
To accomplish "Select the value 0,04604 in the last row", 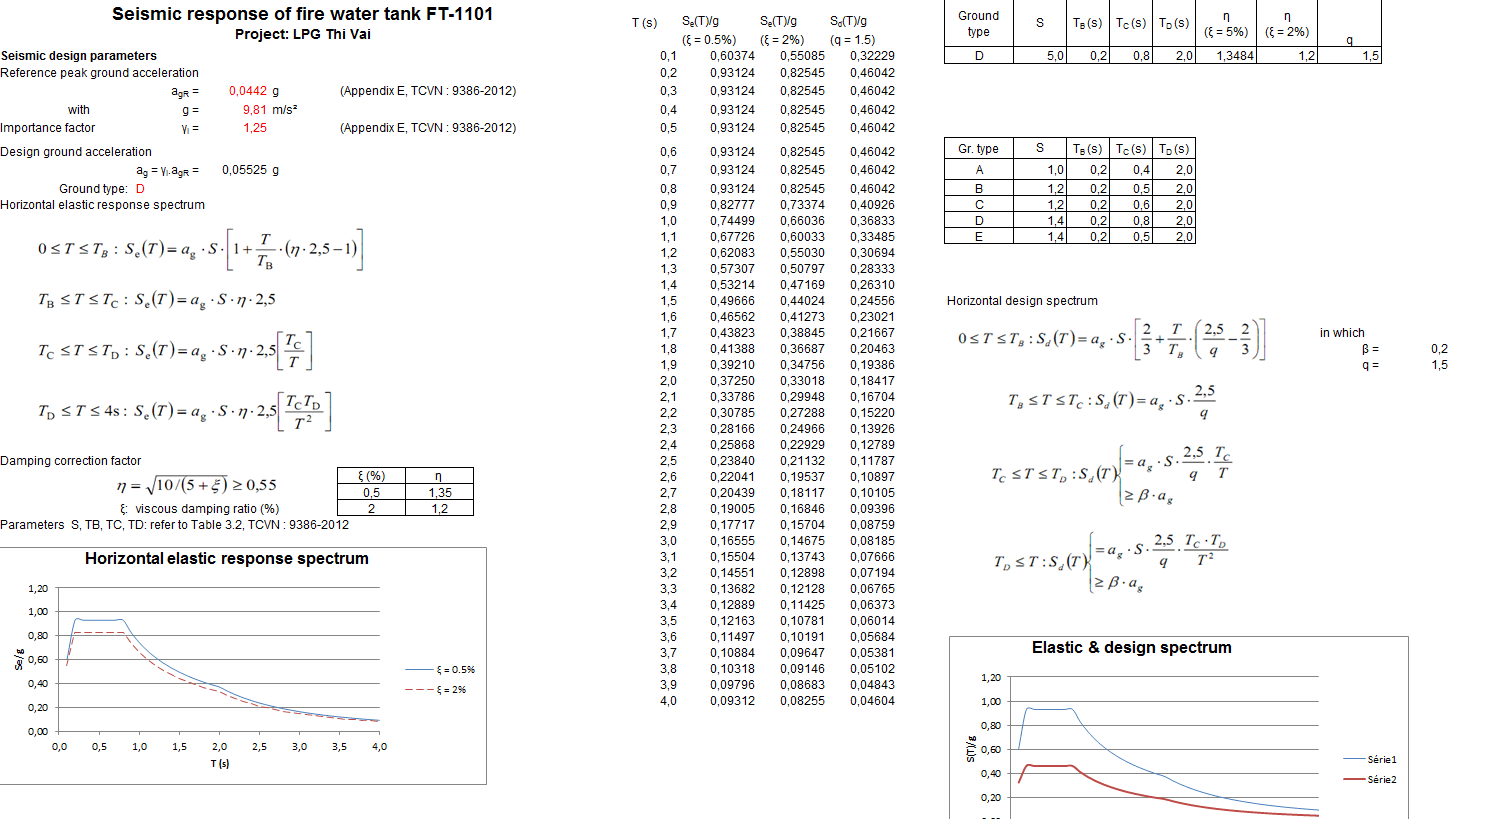I will click(872, 701).
